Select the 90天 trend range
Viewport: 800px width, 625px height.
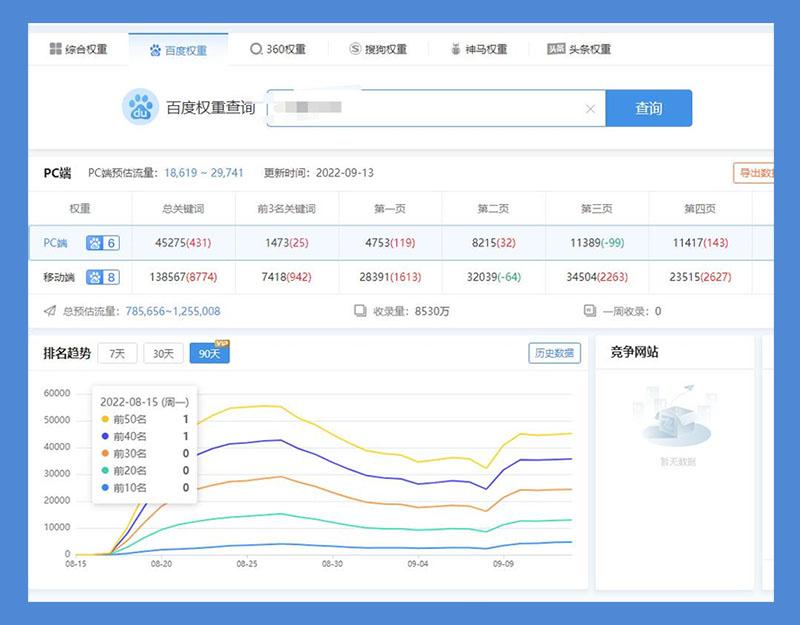209,353
